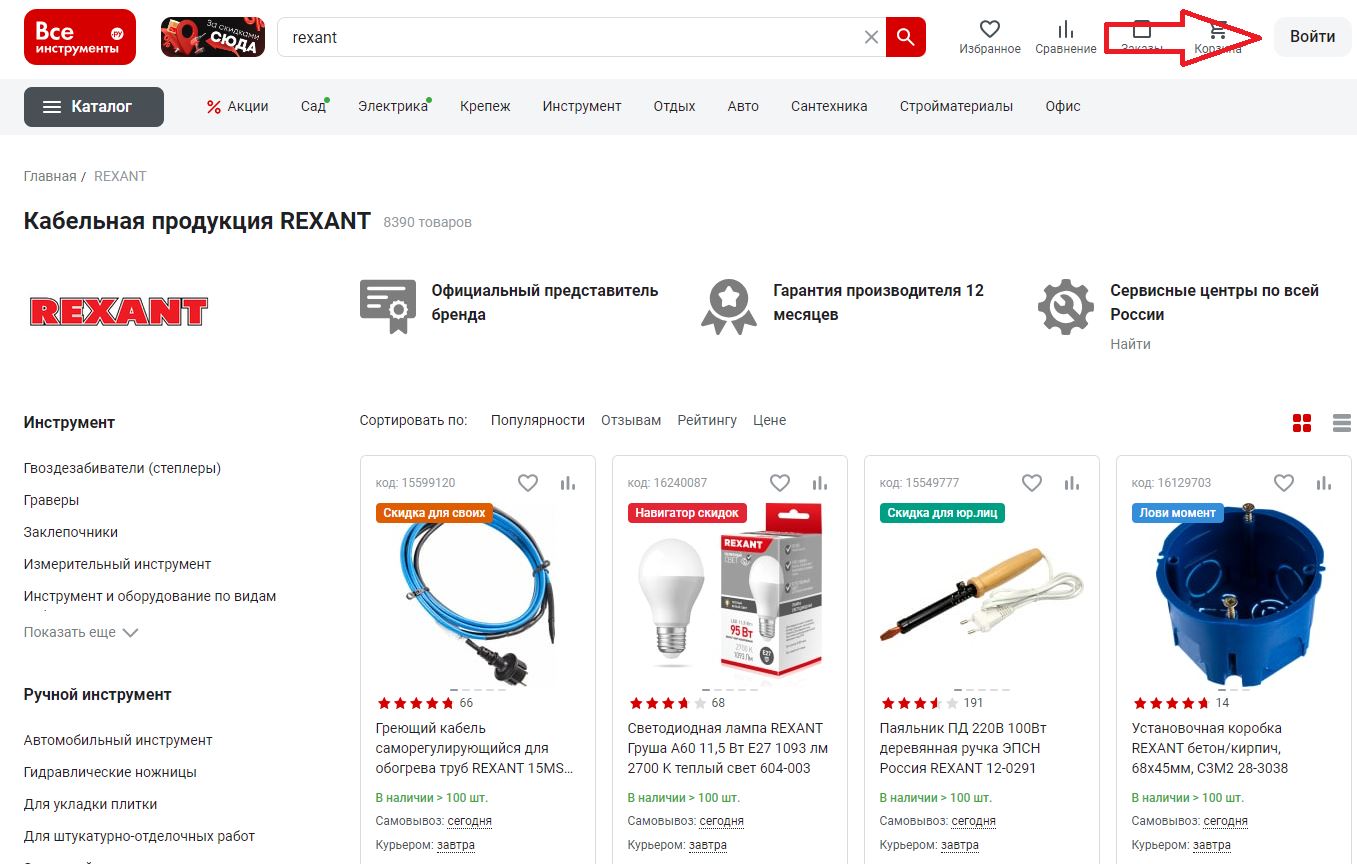This screenshot has height=864, width=1357.
Task: Open 'Светодиодная лампа REXANT' product title
Action: (728, 748)
